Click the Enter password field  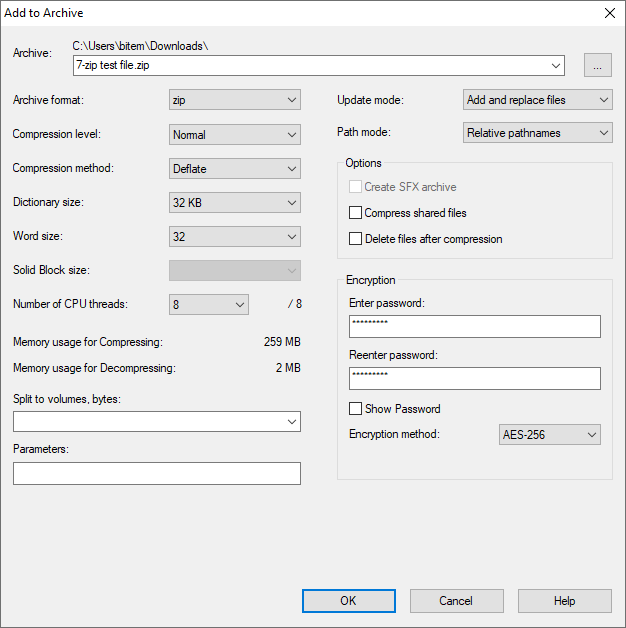tap(474, 327)
